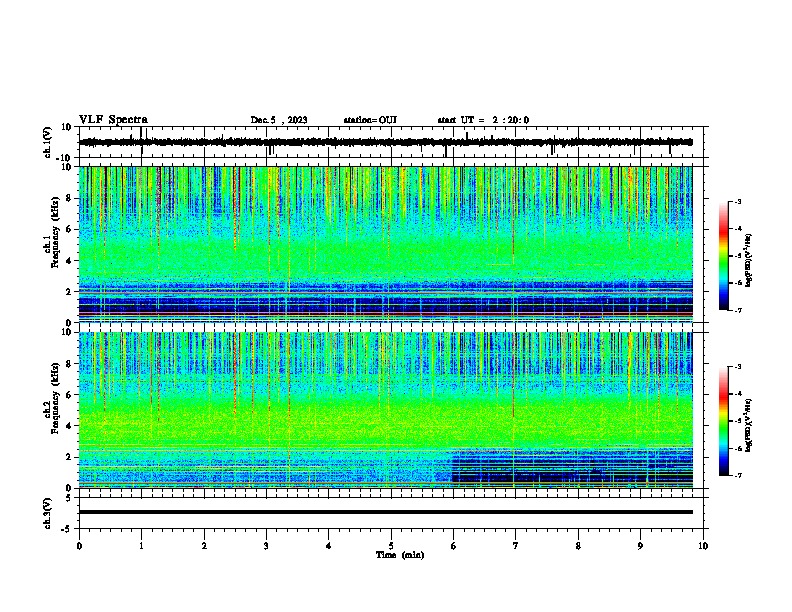792x612 pixels.
Task: Pick the ch.2 spectrogram color bar
Action: (723, 421)
